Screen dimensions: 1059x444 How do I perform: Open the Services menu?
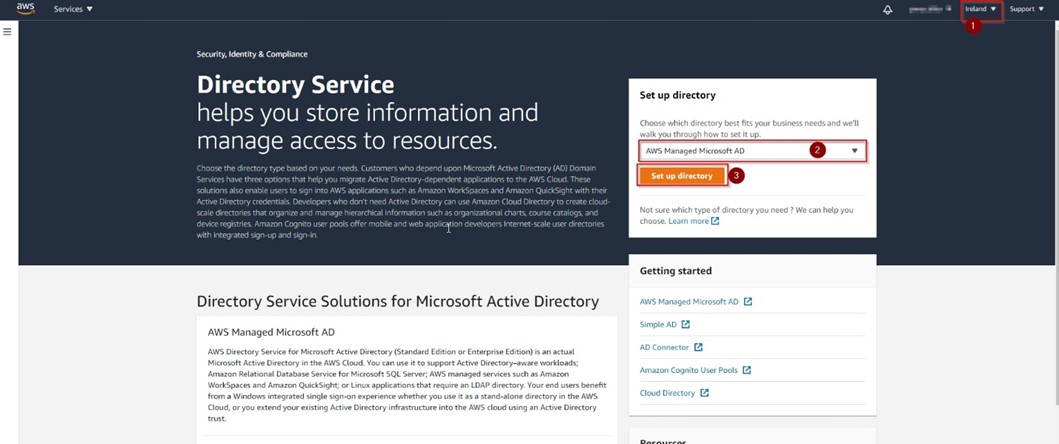tap(73, 9)
